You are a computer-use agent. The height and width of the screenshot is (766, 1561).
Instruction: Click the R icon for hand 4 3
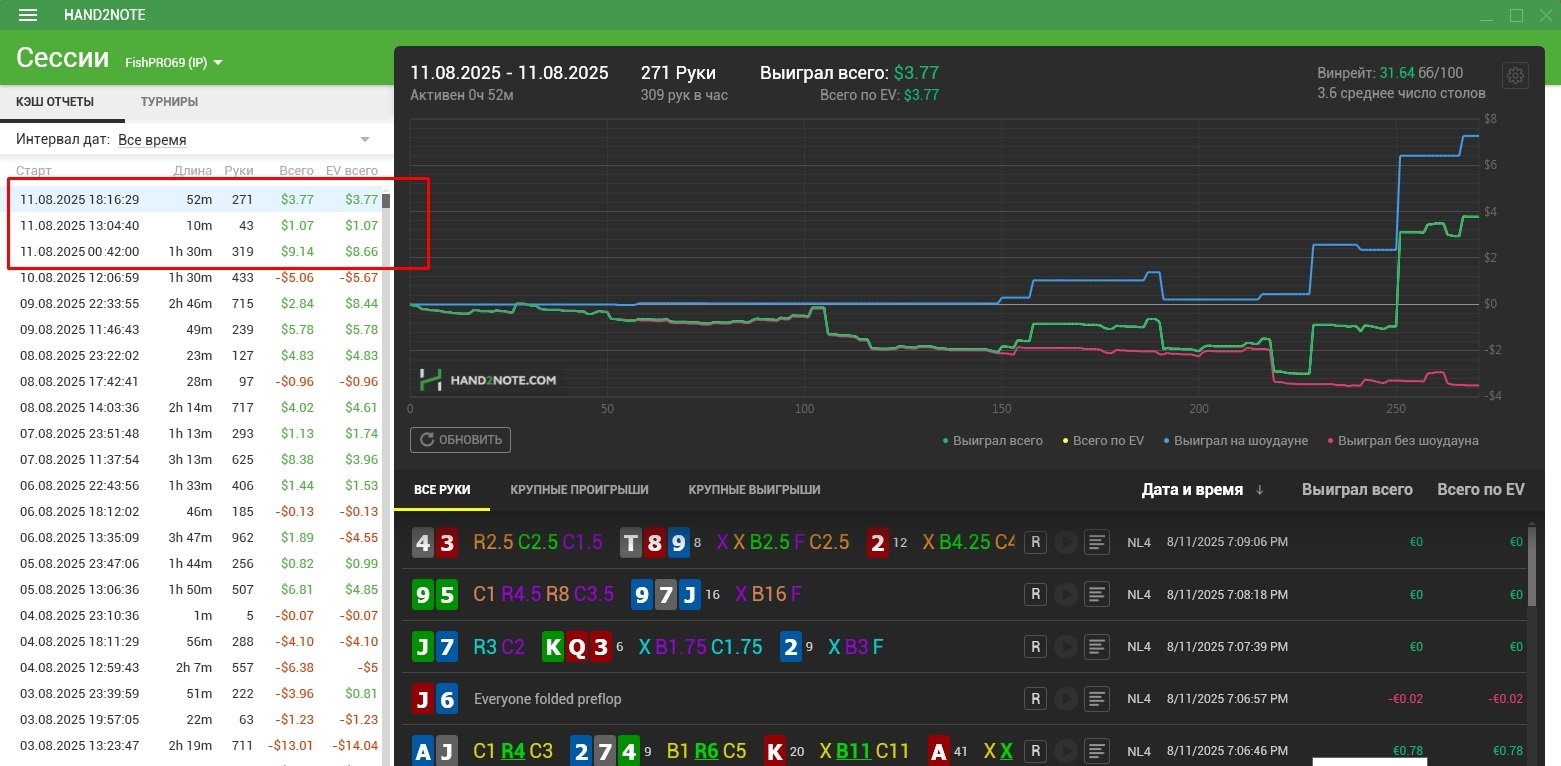[1035, 542]
